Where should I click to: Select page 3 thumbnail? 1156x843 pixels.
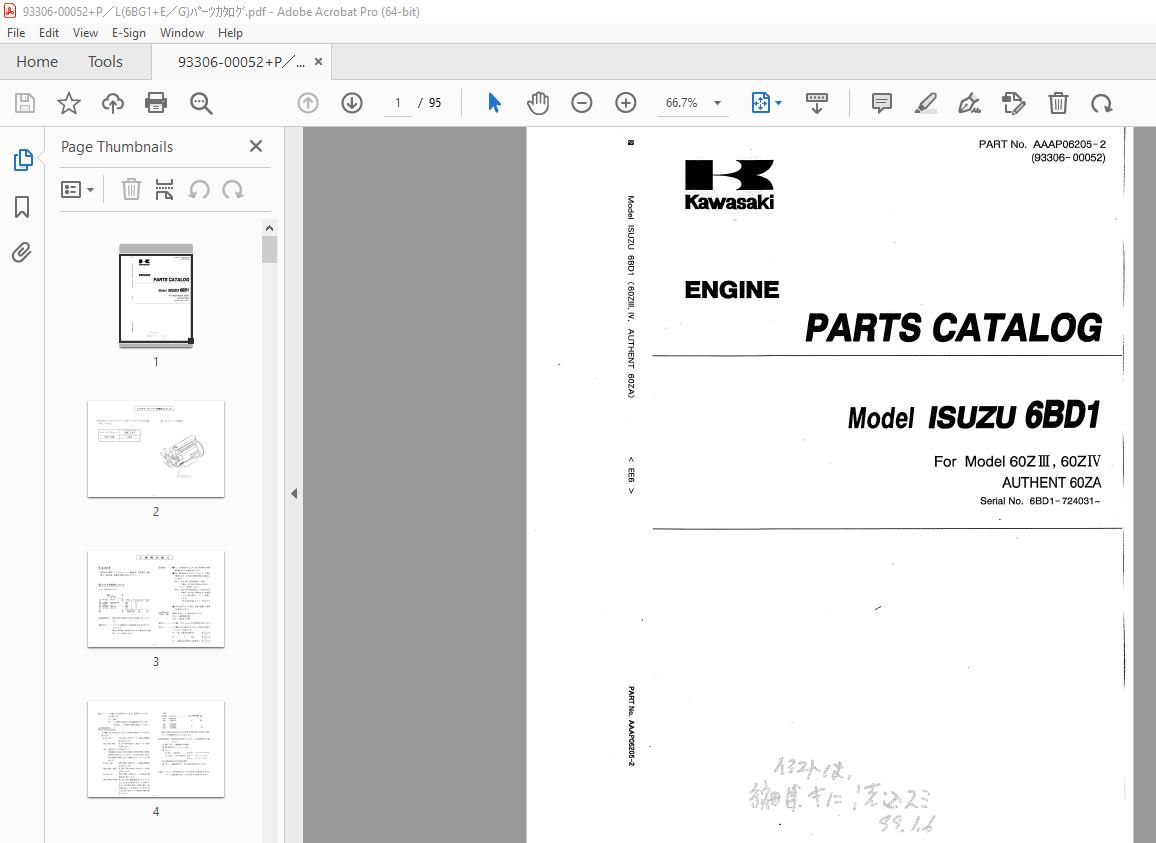(156, 599)
